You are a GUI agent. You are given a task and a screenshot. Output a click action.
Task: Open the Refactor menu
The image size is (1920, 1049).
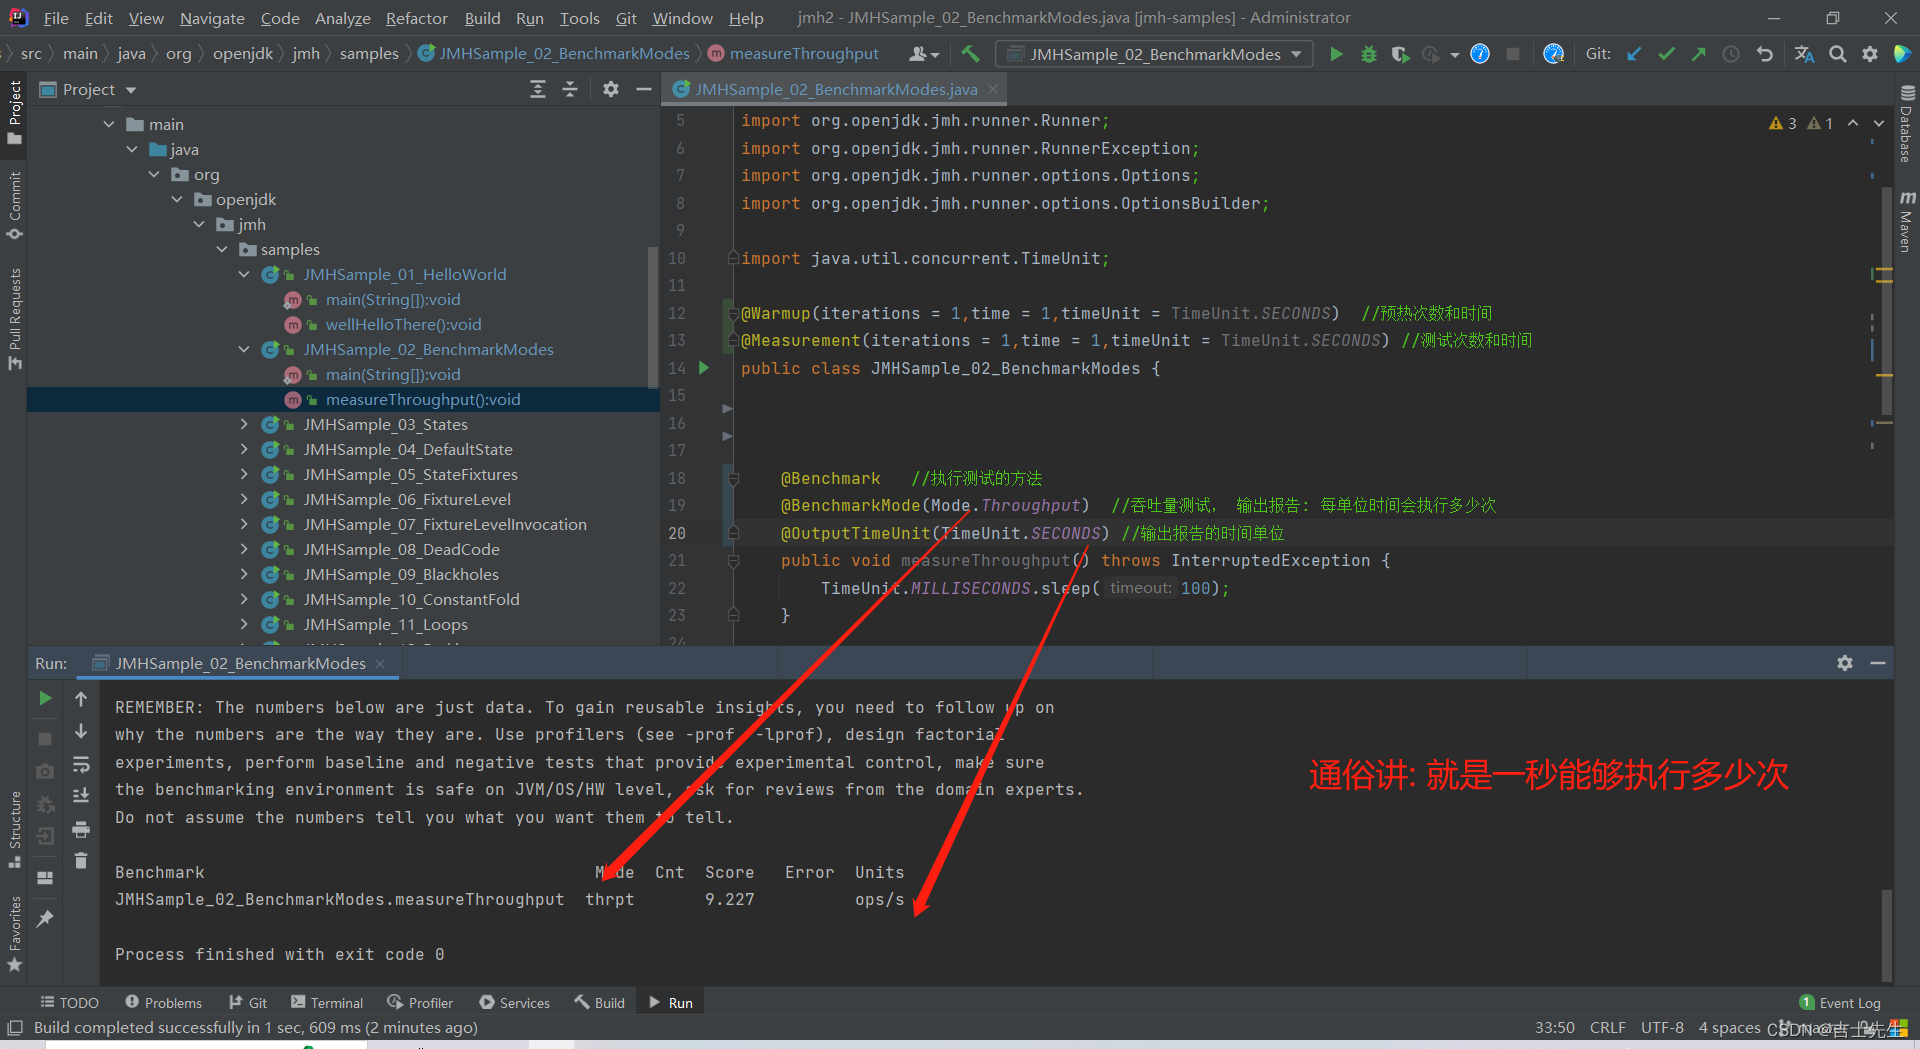pyautogui.click(x=416, y=18)
